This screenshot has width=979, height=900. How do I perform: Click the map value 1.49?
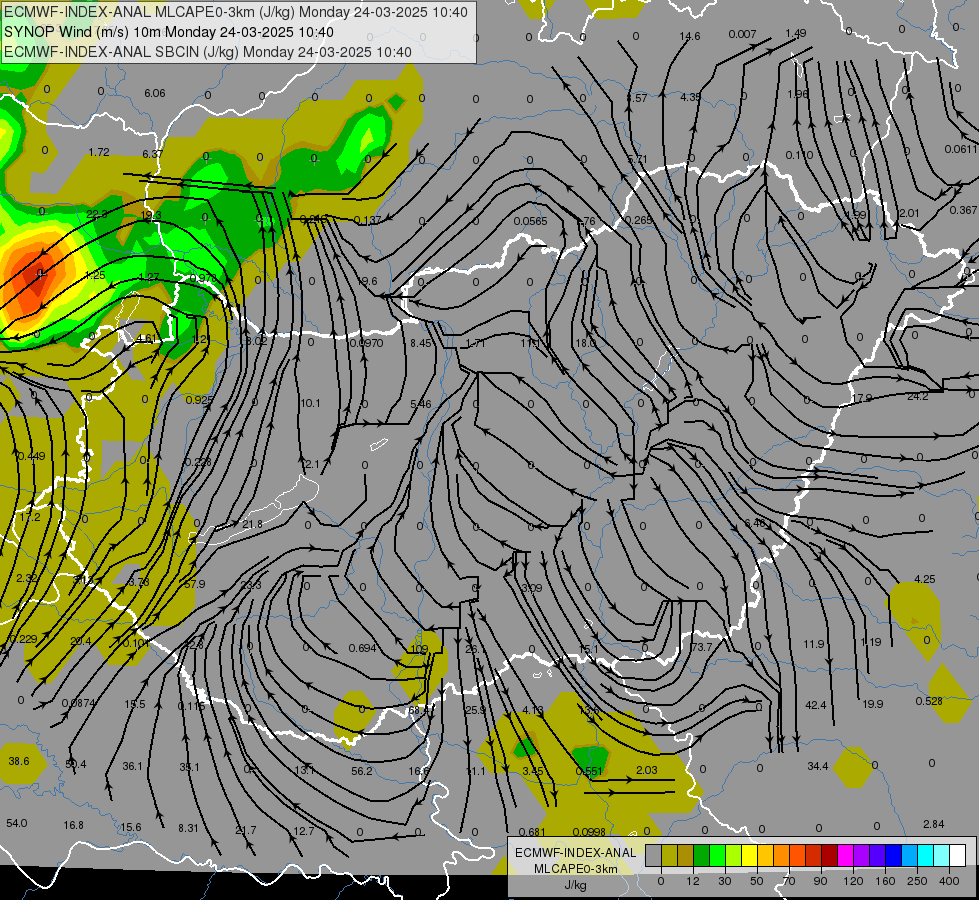click(795, 33)
